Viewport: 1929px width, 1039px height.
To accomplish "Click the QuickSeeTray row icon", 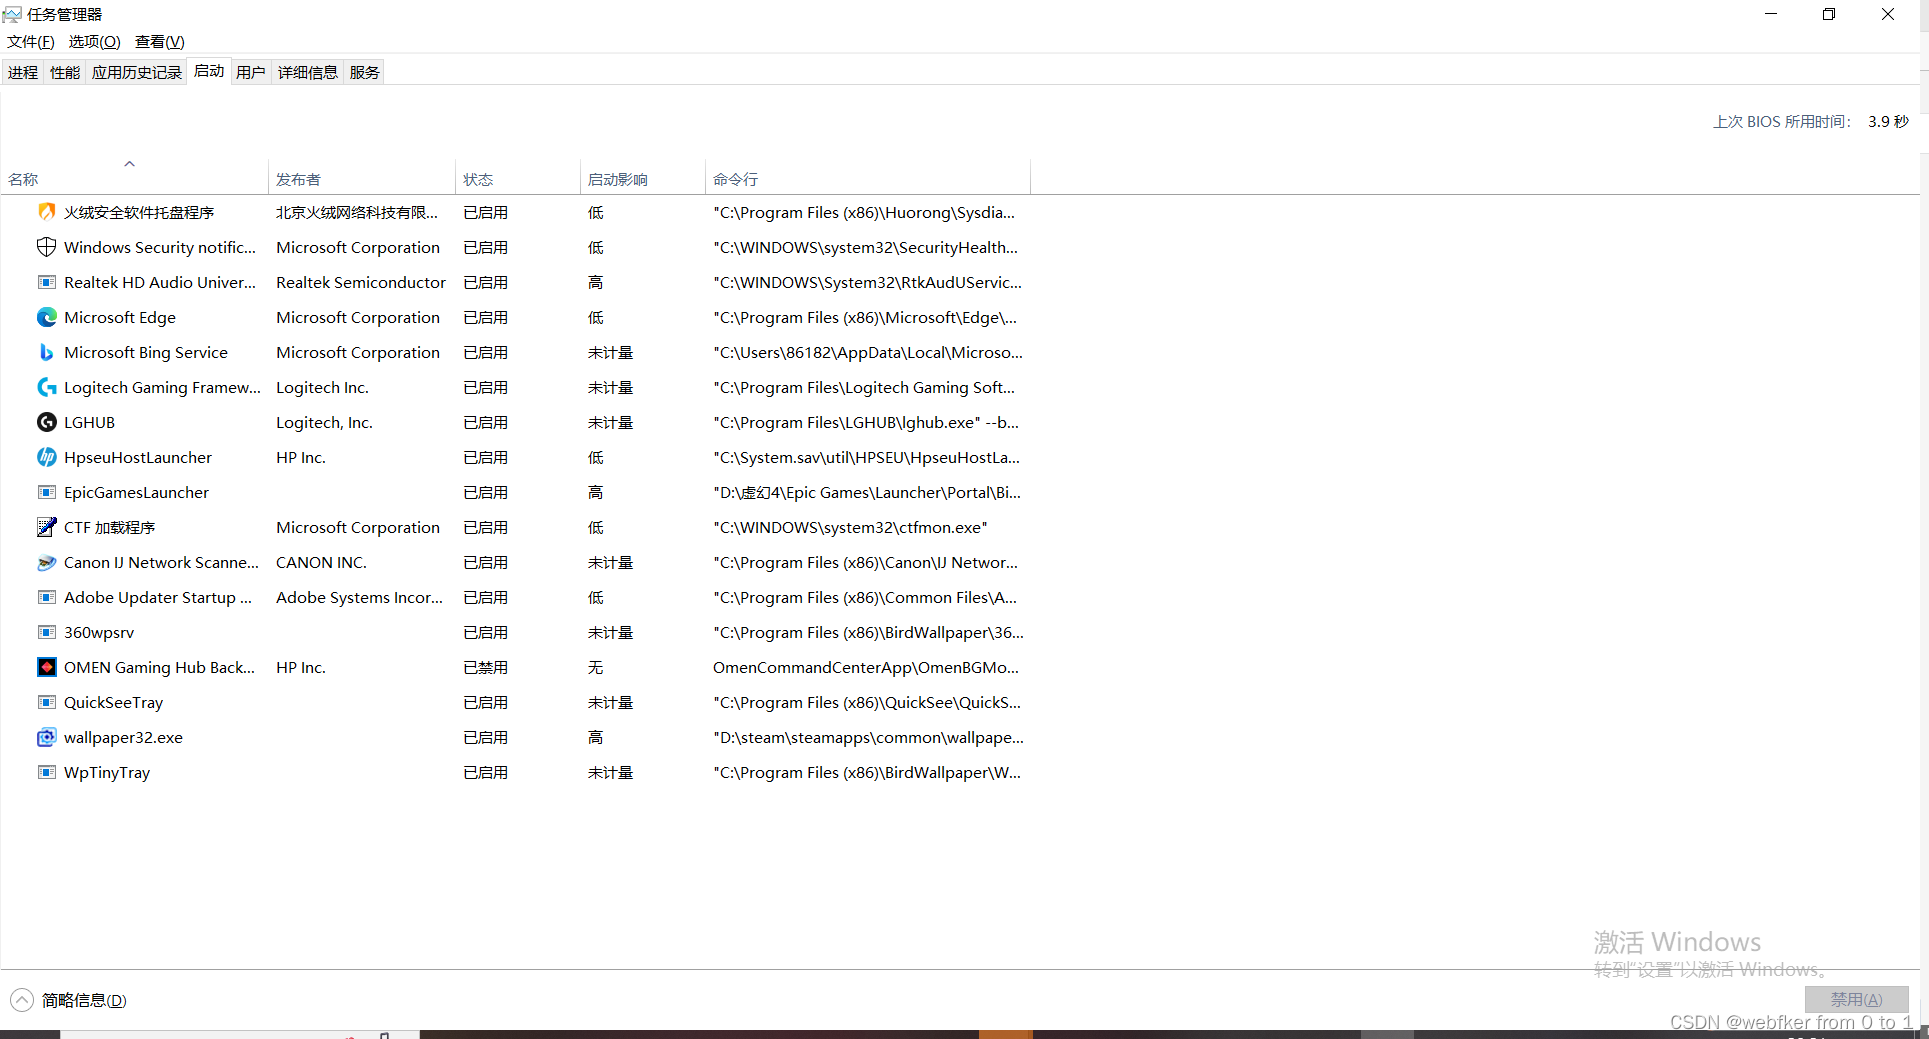I will [x=46, y=702].
